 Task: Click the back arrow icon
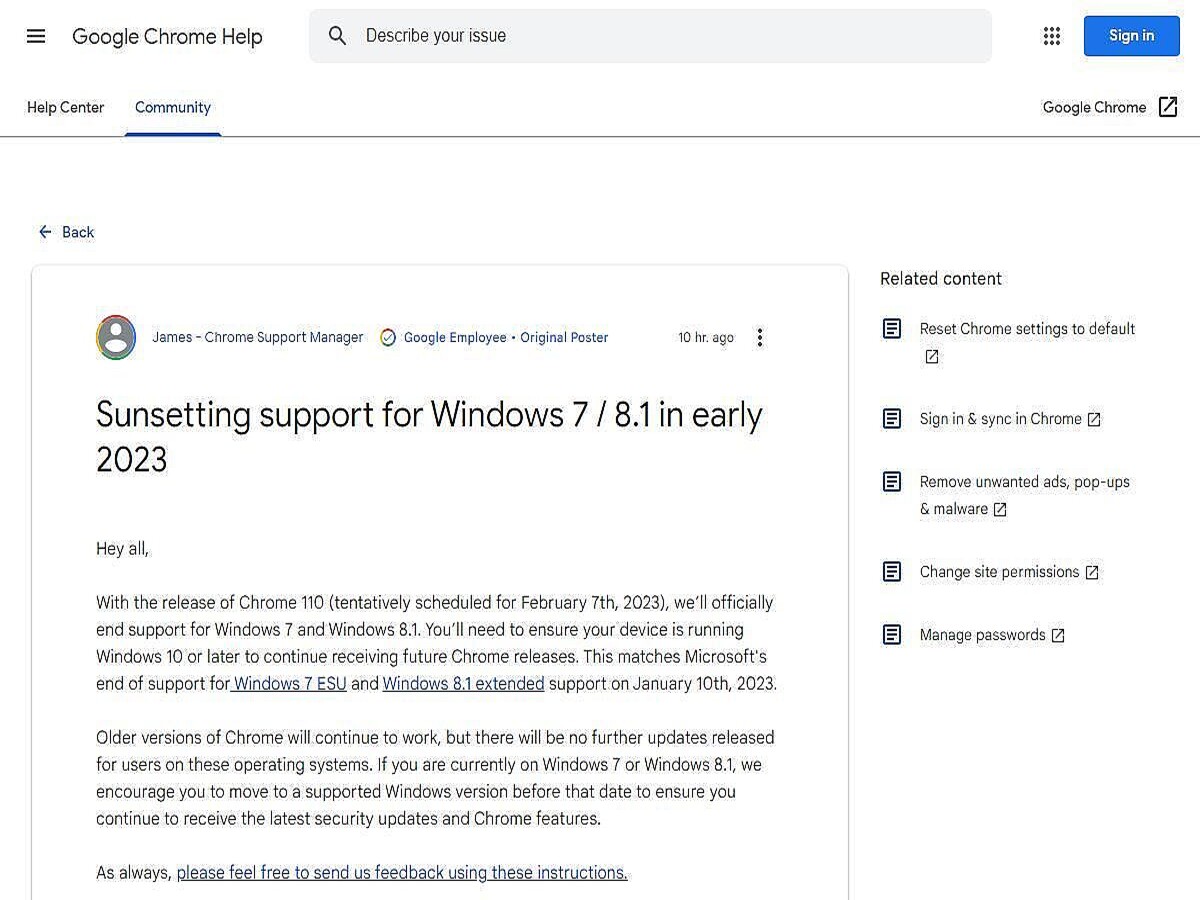click(x=45, y=232)
